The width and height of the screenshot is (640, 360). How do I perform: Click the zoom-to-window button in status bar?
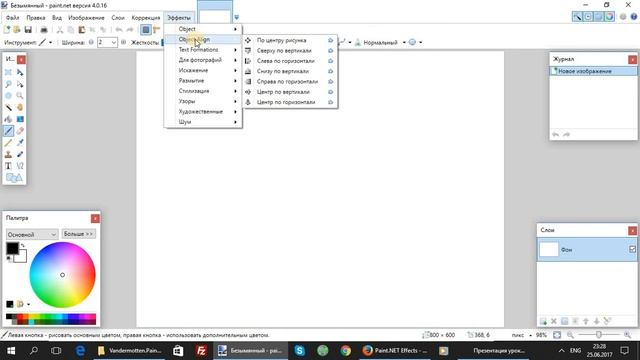(557, 335)
